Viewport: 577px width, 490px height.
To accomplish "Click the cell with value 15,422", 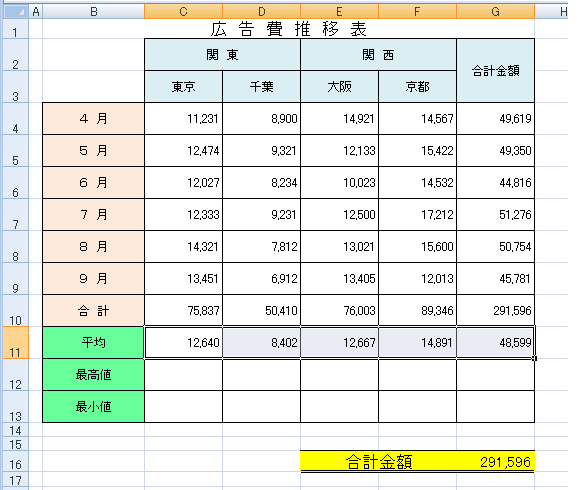I will point(417,150).
